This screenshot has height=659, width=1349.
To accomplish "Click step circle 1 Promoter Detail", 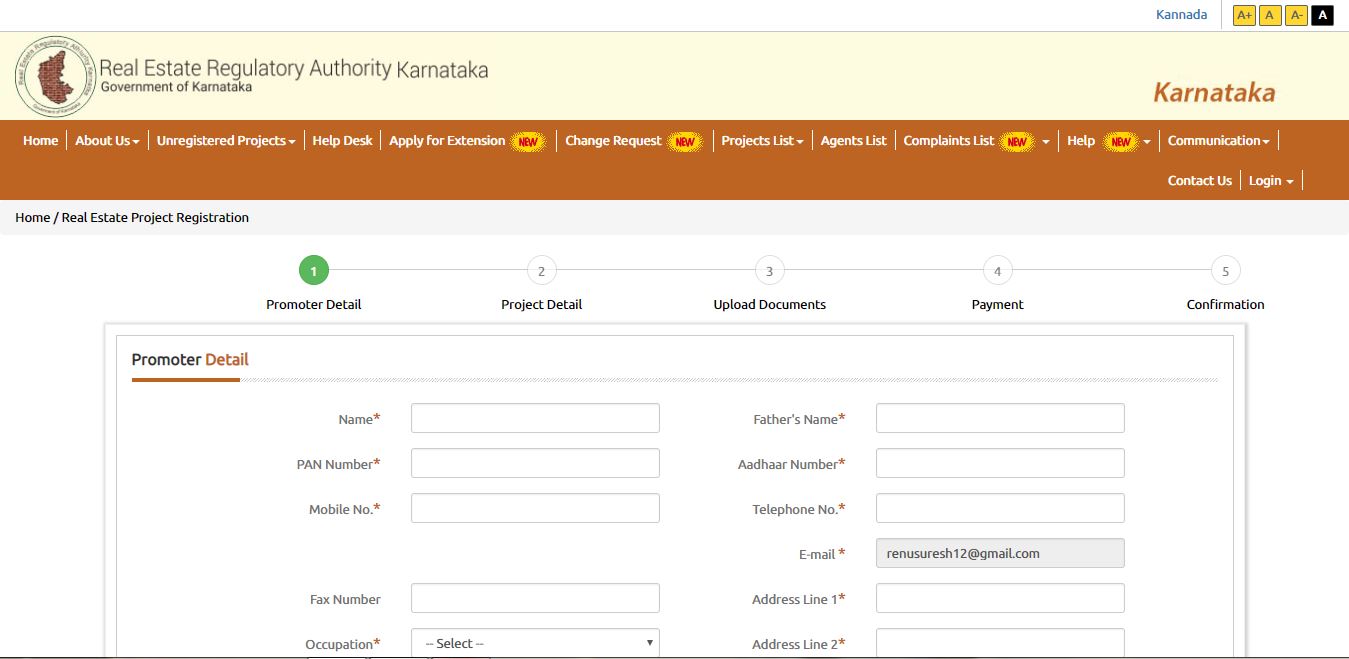I will [x=313, y=270].
